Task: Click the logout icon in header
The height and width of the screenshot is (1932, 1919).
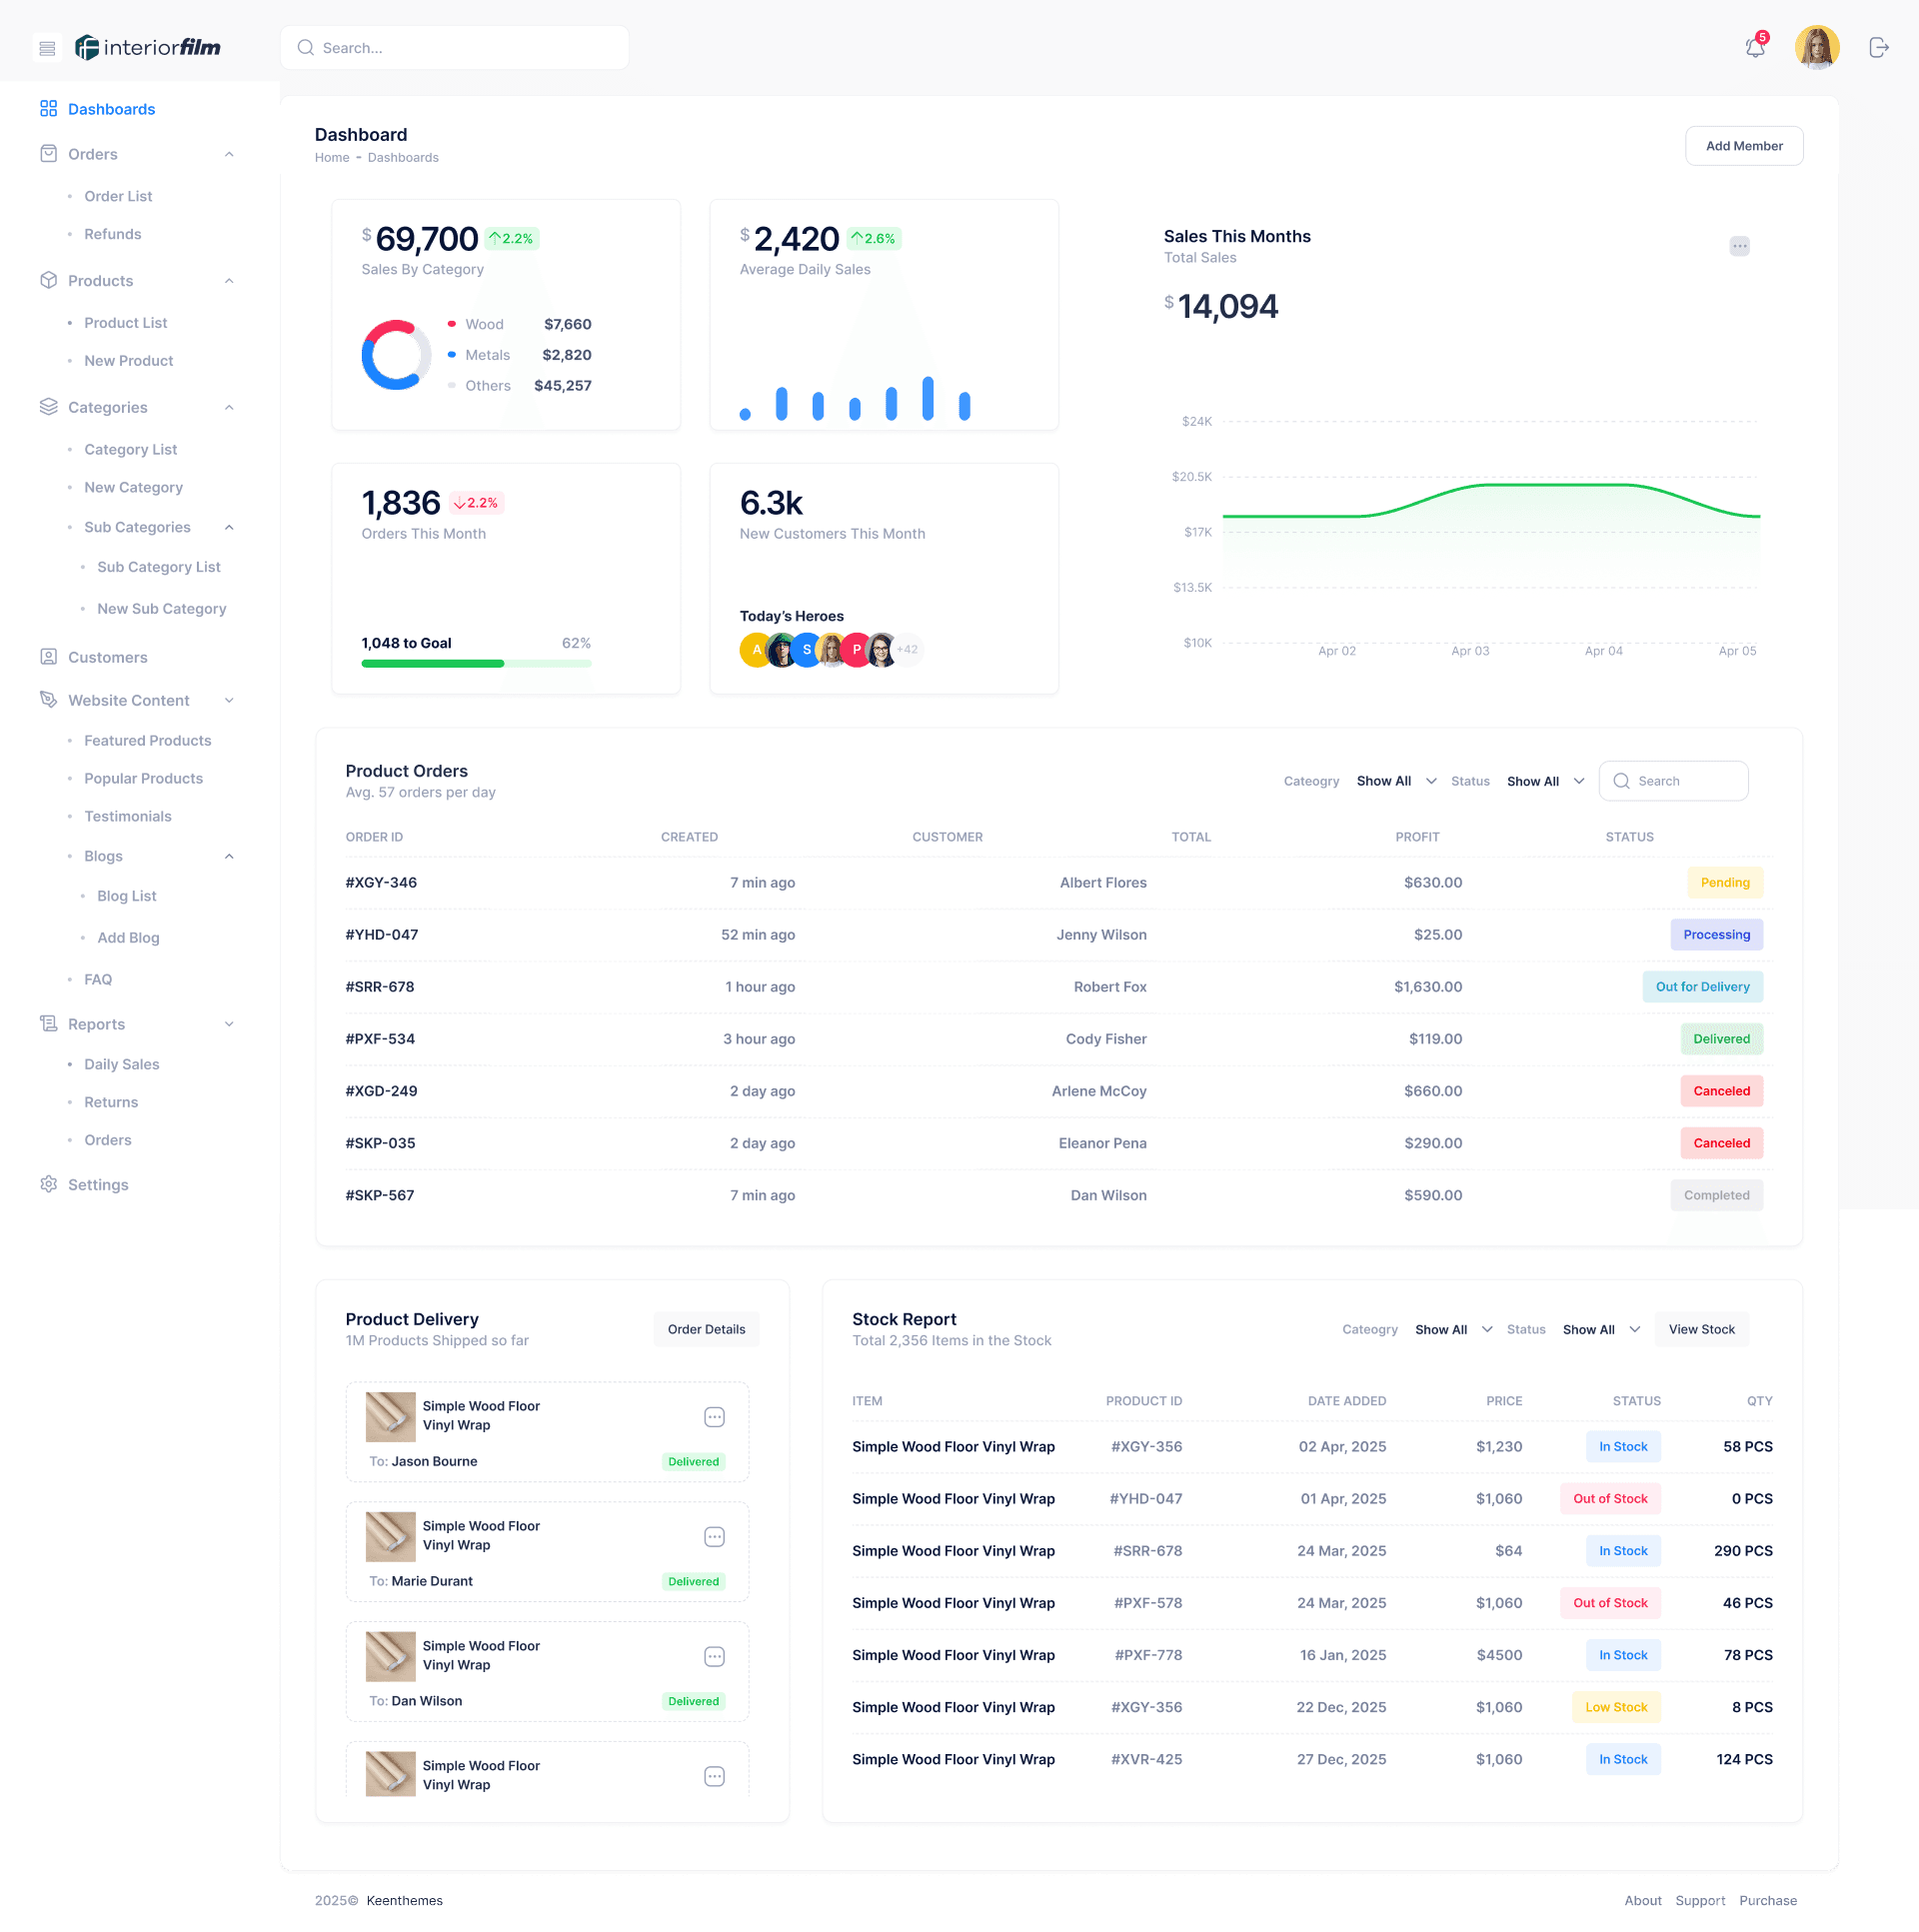Action: click(x=1879, y=47)
